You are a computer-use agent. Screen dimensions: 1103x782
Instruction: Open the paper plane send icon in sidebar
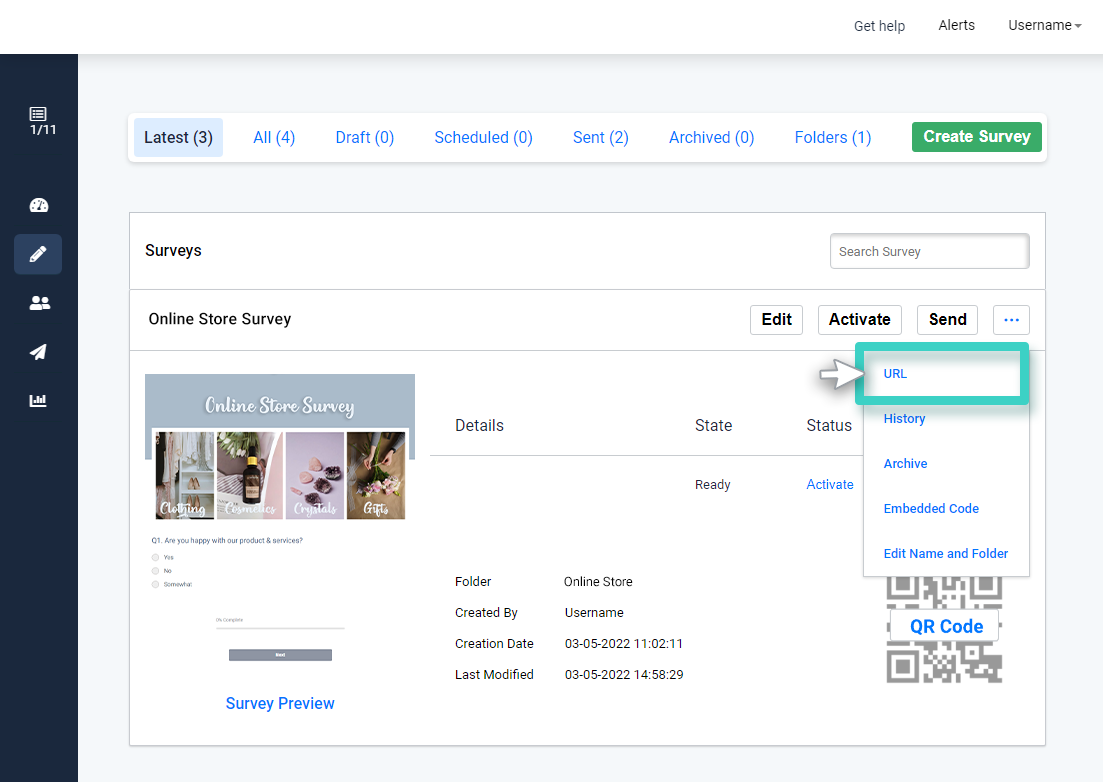(38, 352)
